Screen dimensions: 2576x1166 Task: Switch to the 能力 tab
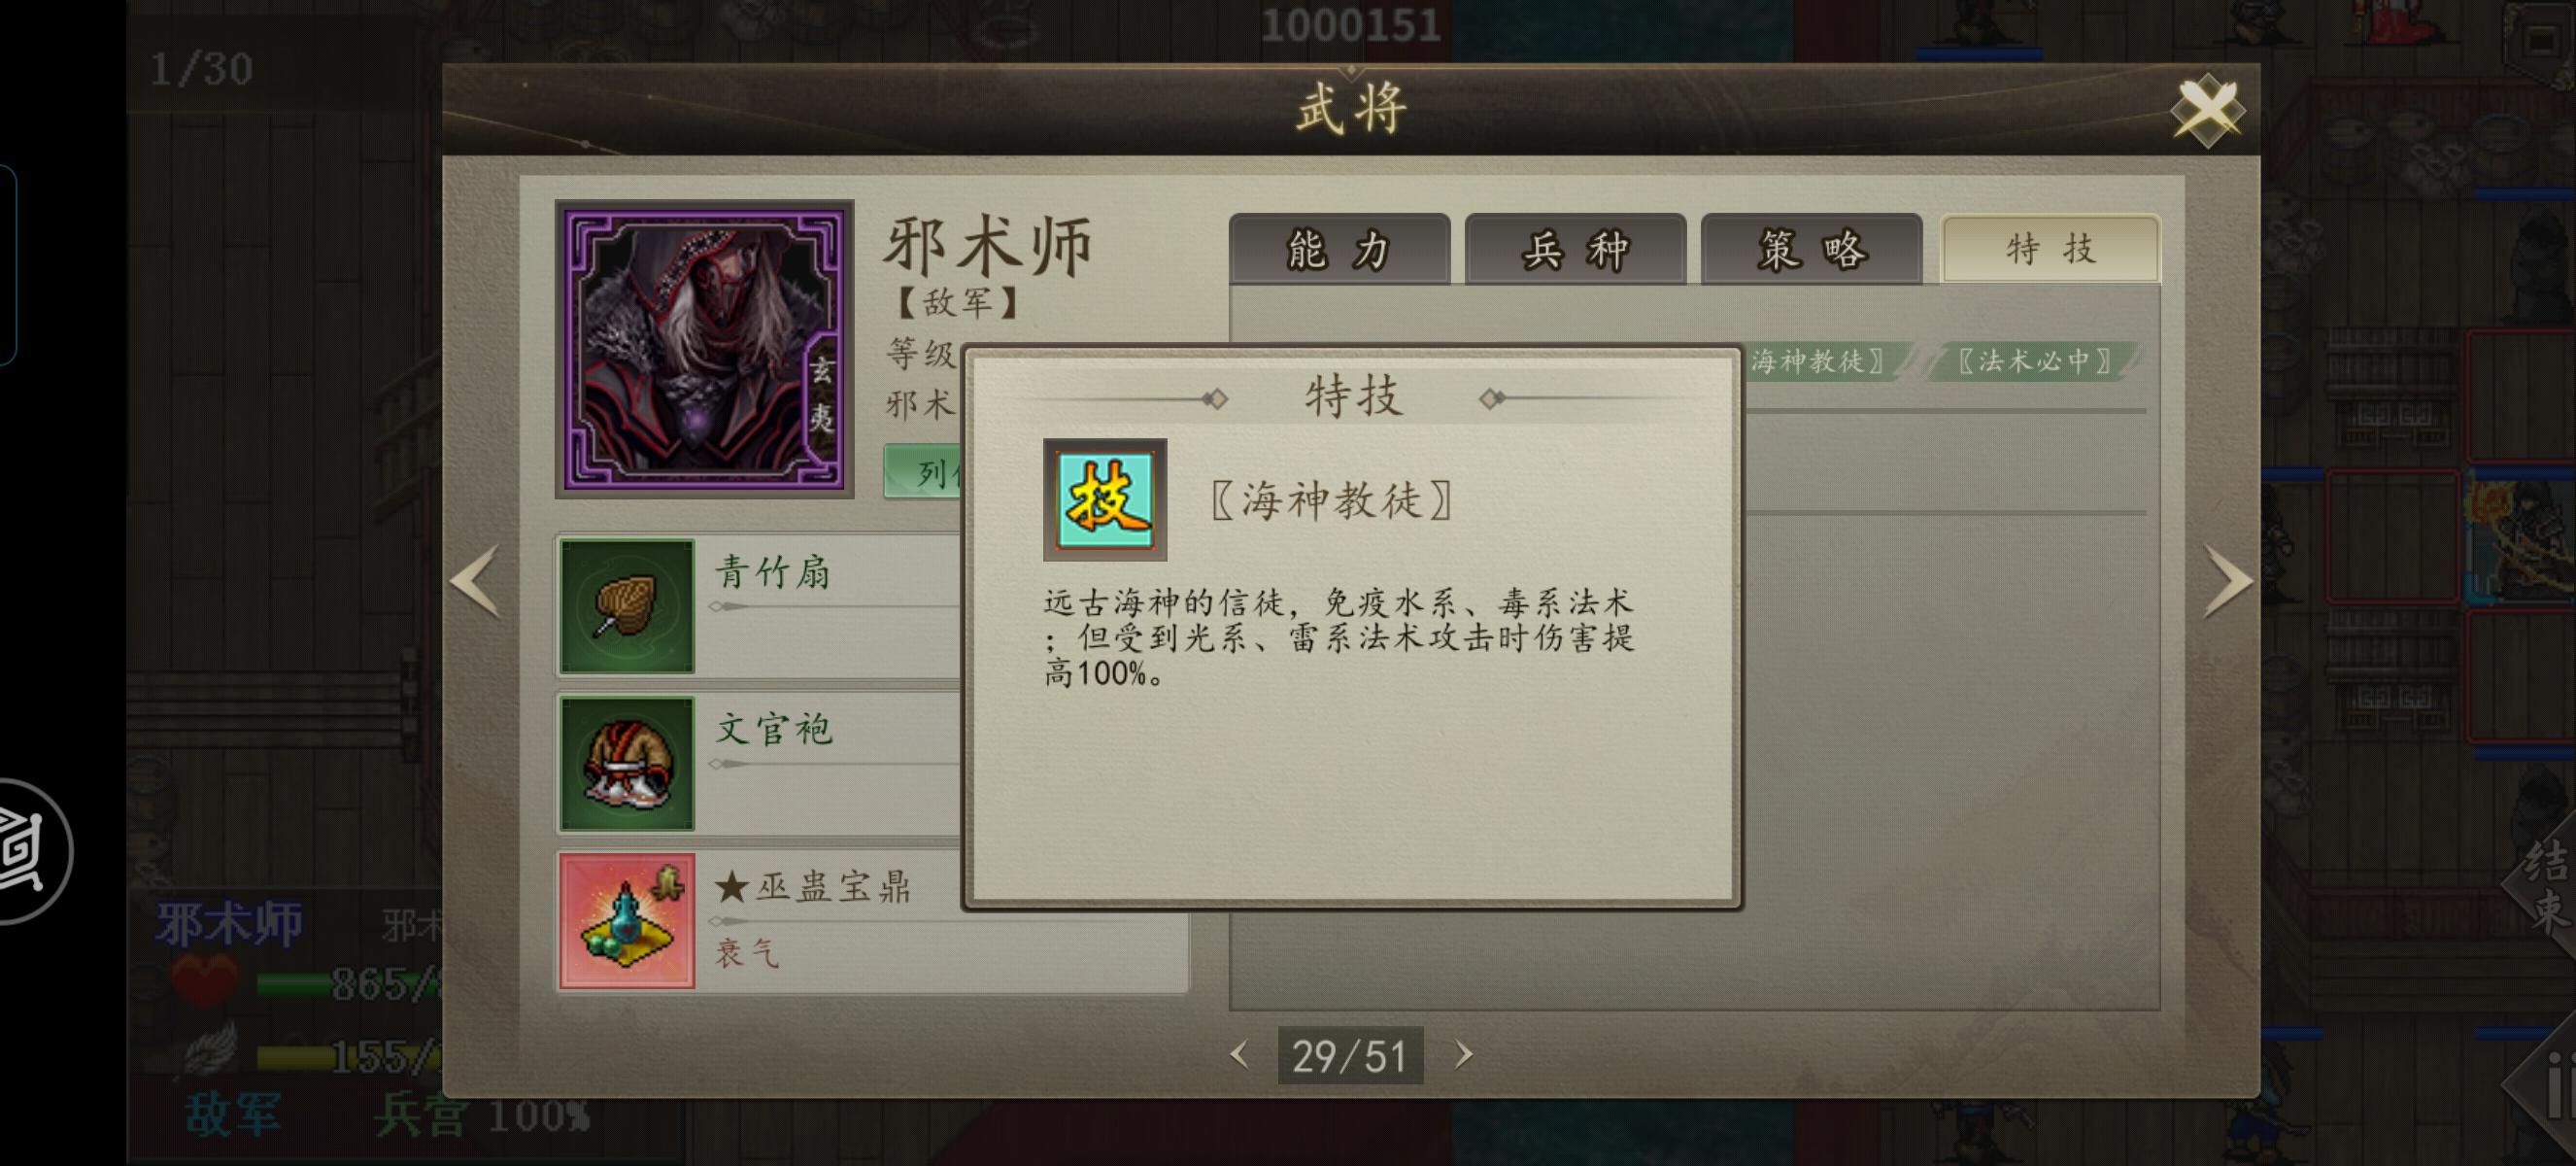(1339, 249)
